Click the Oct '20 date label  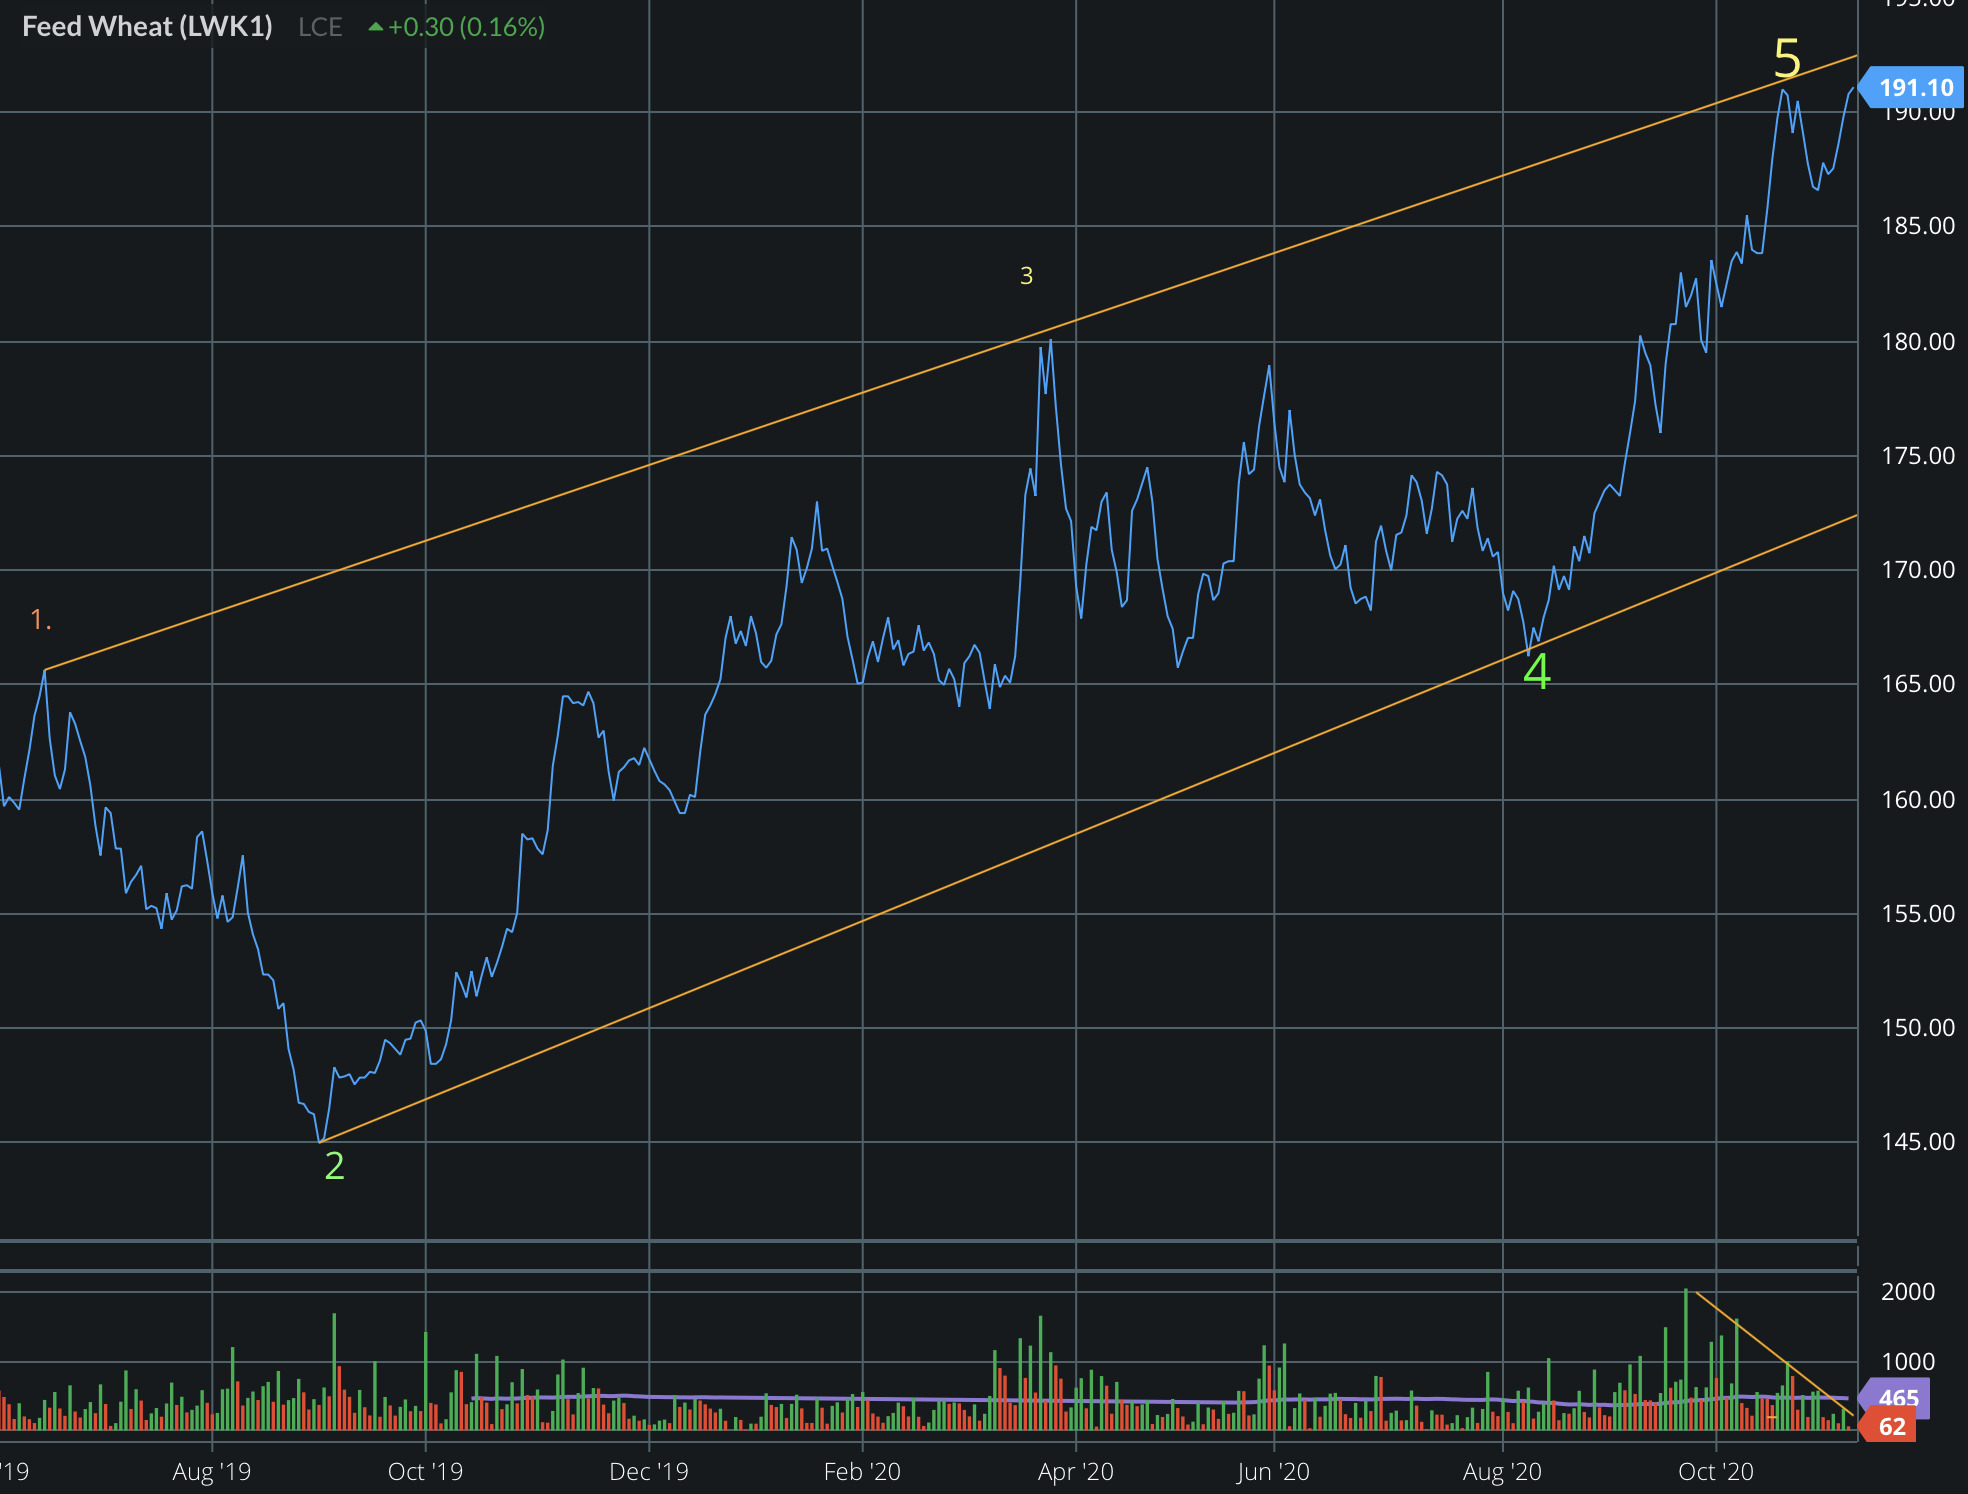tap(1716, 1472)
